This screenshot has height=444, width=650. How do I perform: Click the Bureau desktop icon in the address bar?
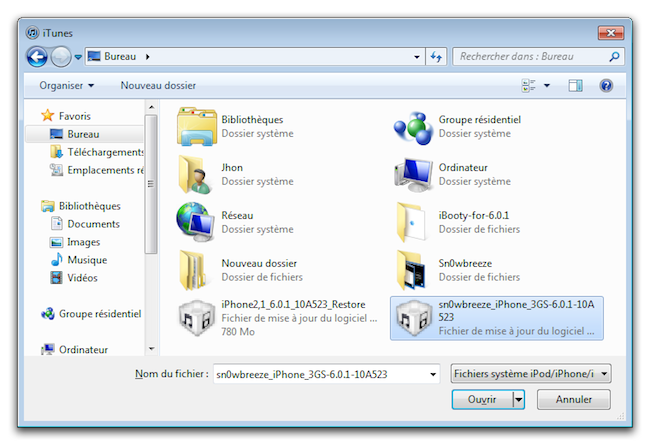click(x=94, y=56)
